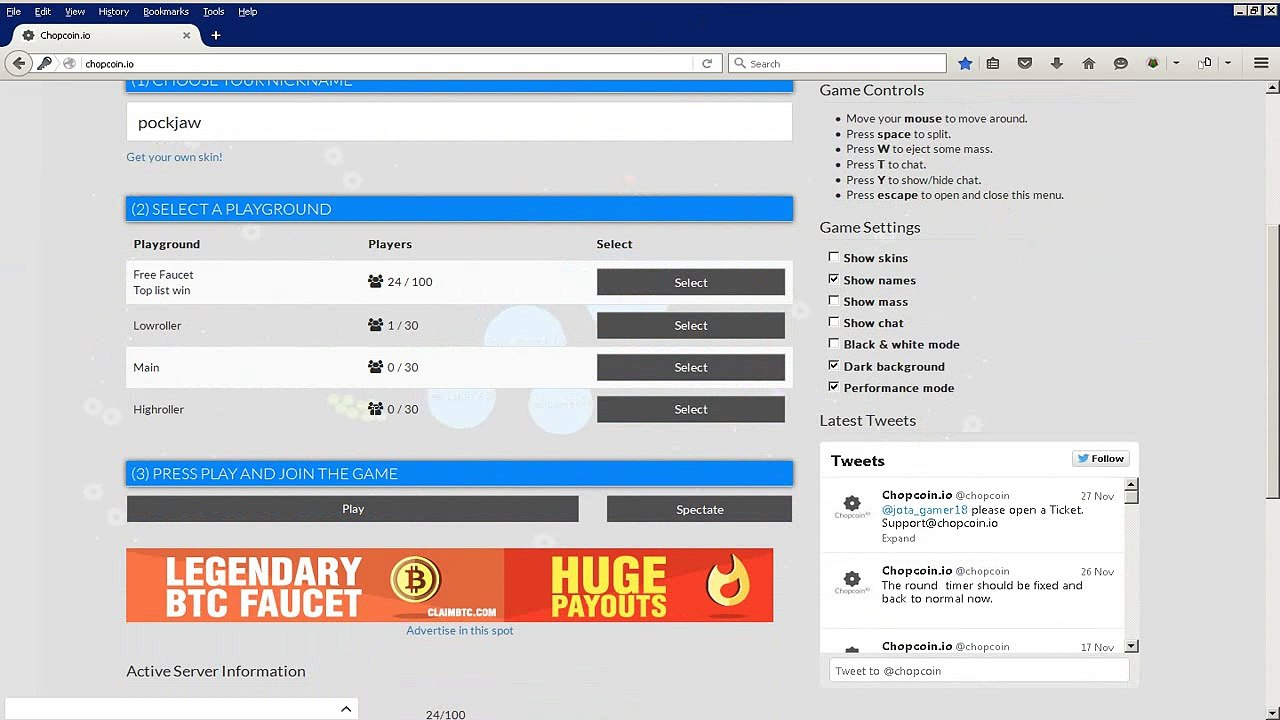This screenshot has height=720, width=1280.
Task: Click the clipboard extension icon in toolbar
Action: pyautogui.click(x=1205, y=63)
